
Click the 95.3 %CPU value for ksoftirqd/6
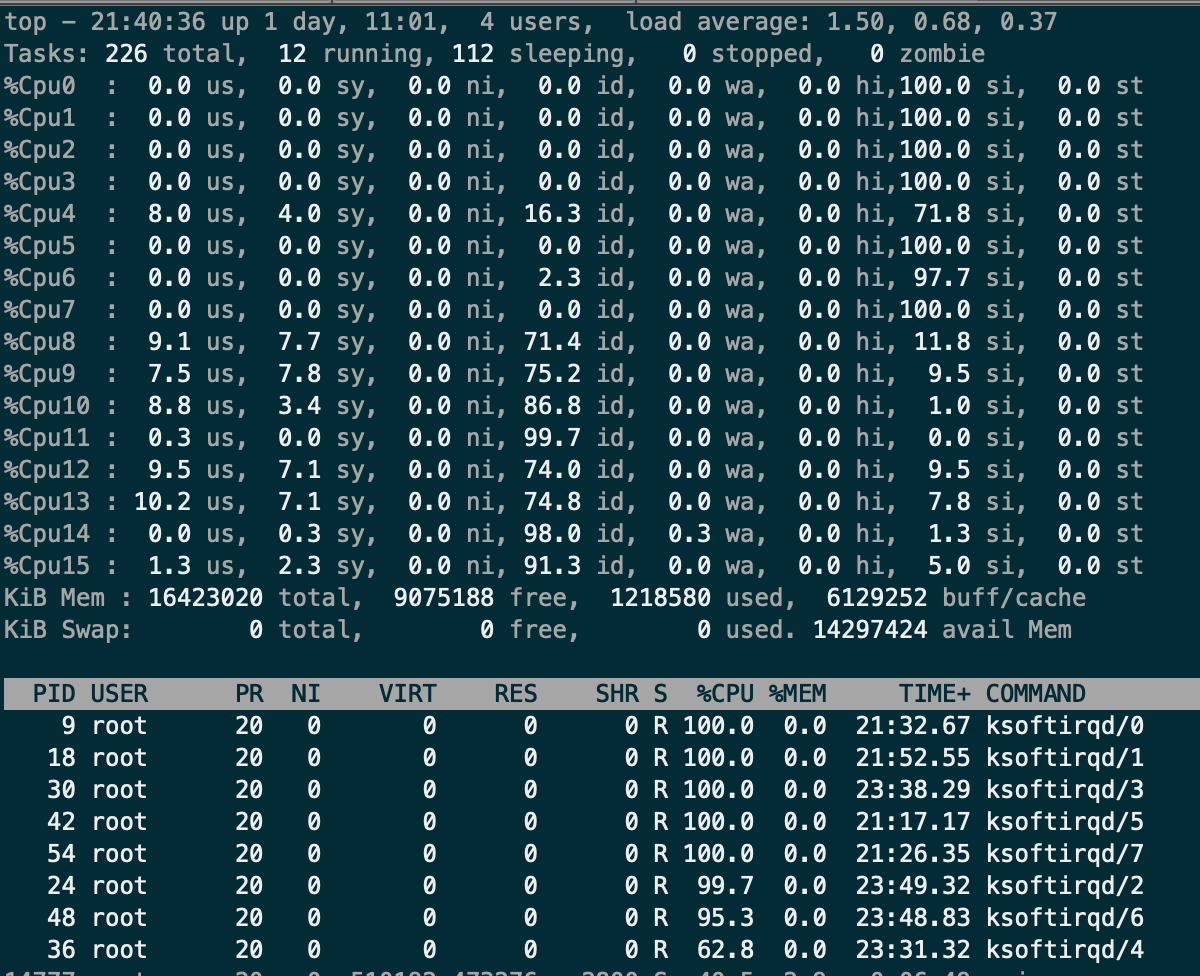[726, 918]
